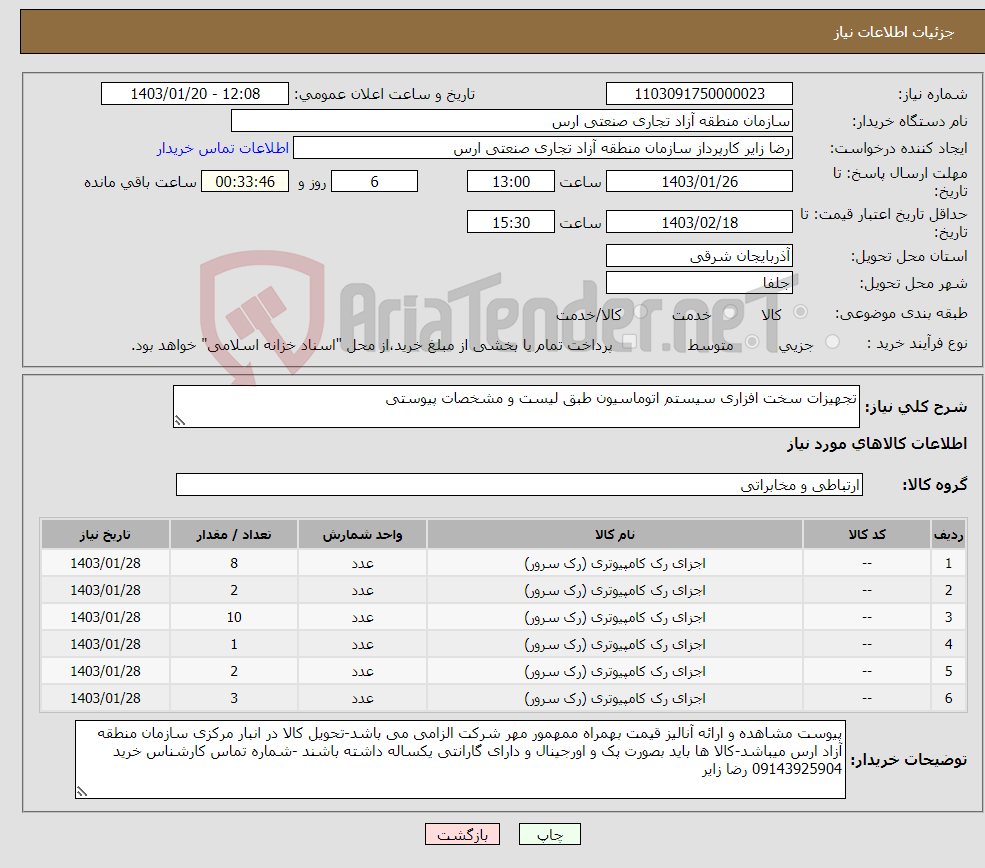The width and height of the screenshot is (985, 868).
Task: Click row number 4 cell
Action: tap(948, 644)
